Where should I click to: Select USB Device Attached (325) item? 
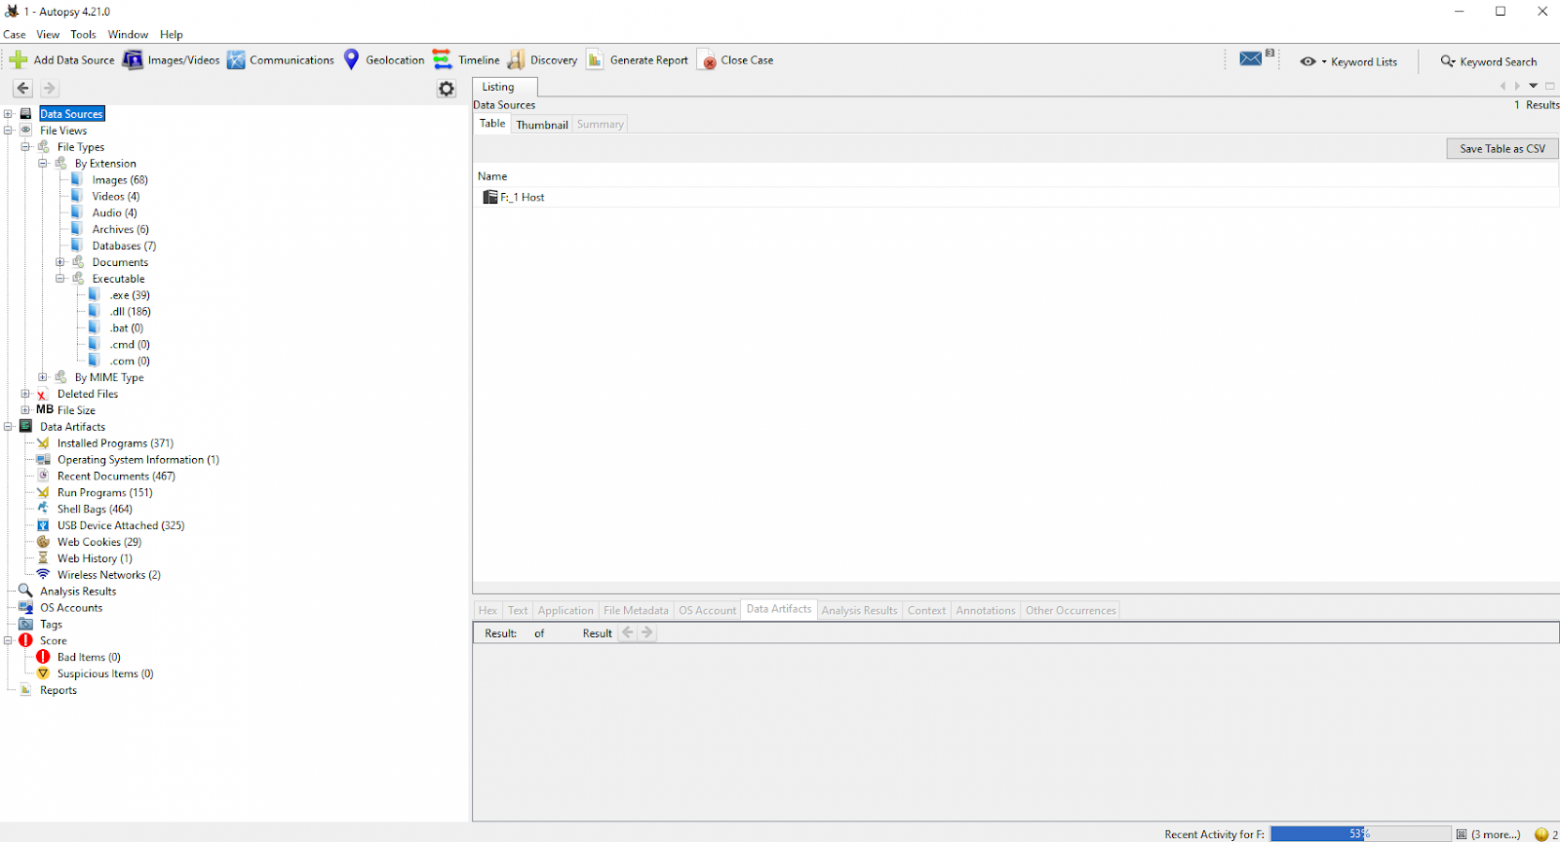[x=120, y=526]
